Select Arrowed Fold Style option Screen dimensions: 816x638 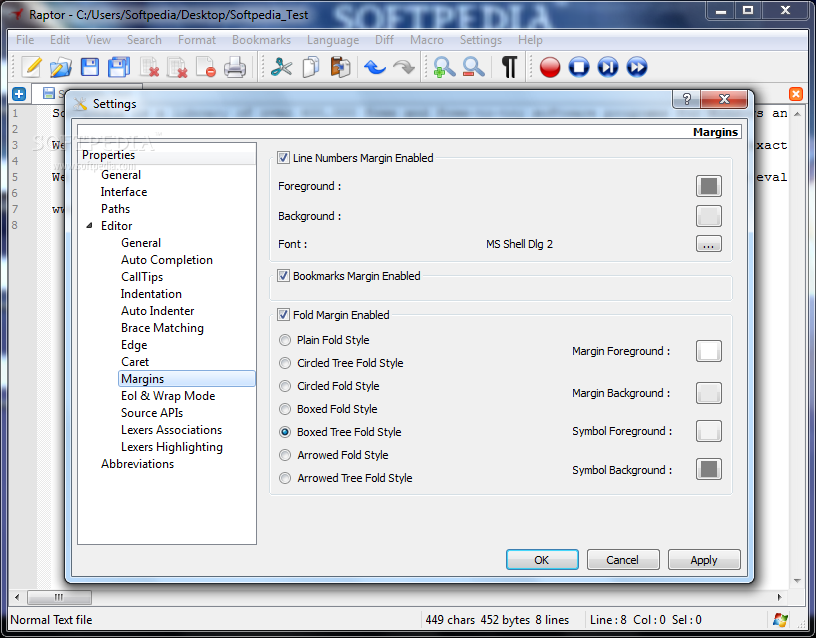pyautogui.click(x=285, y=455)
